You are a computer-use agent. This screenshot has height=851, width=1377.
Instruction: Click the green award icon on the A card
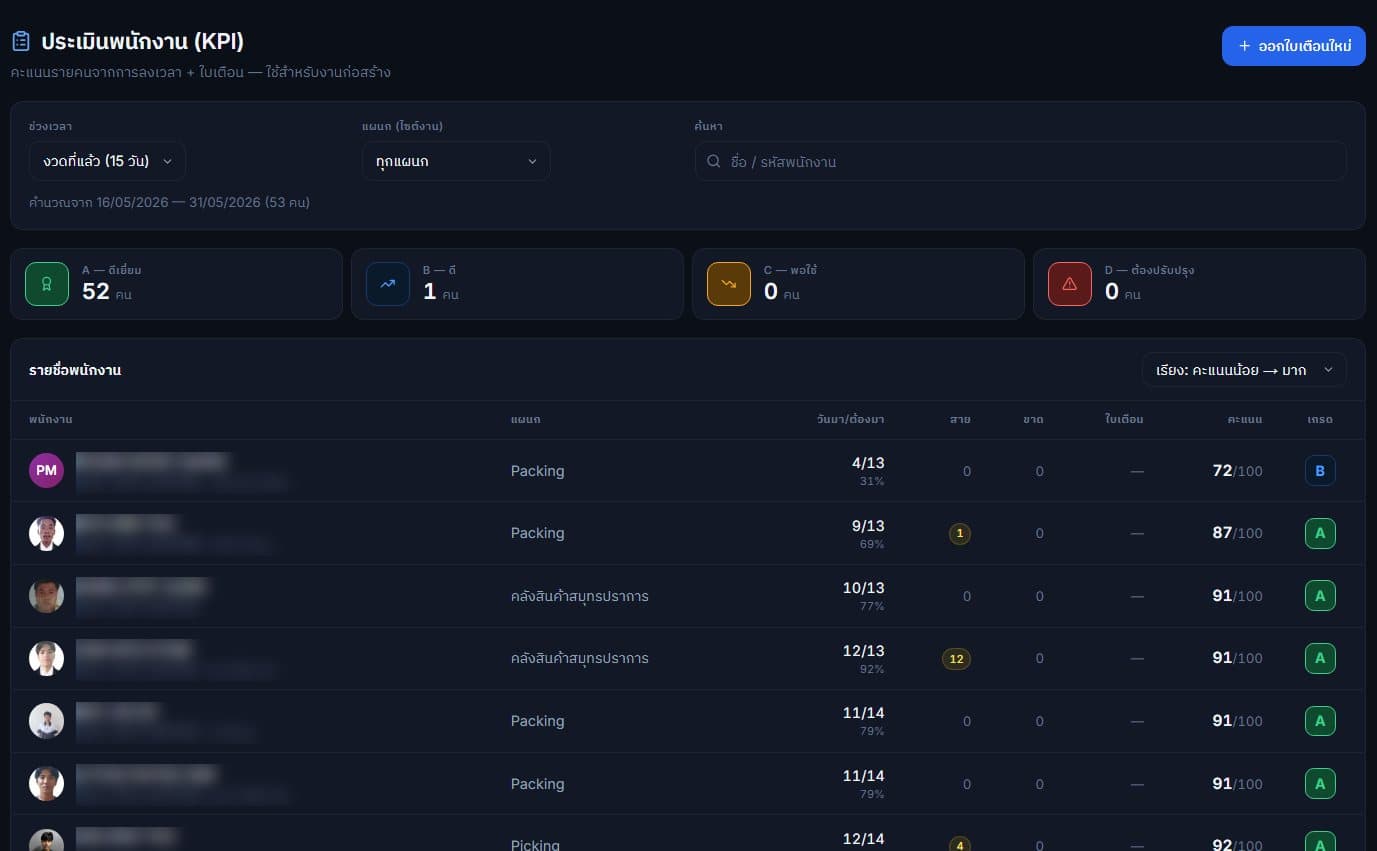[x=47, y=284]
